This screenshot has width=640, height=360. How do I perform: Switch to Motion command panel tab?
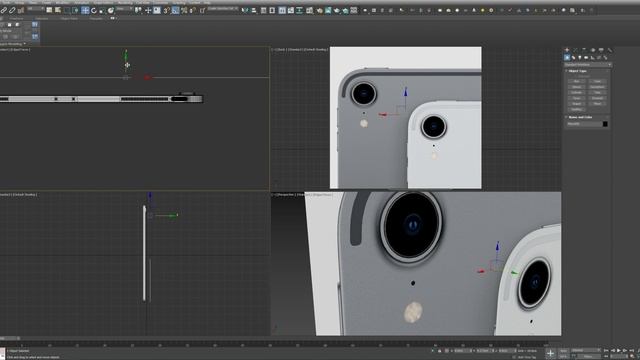[593, 50]
